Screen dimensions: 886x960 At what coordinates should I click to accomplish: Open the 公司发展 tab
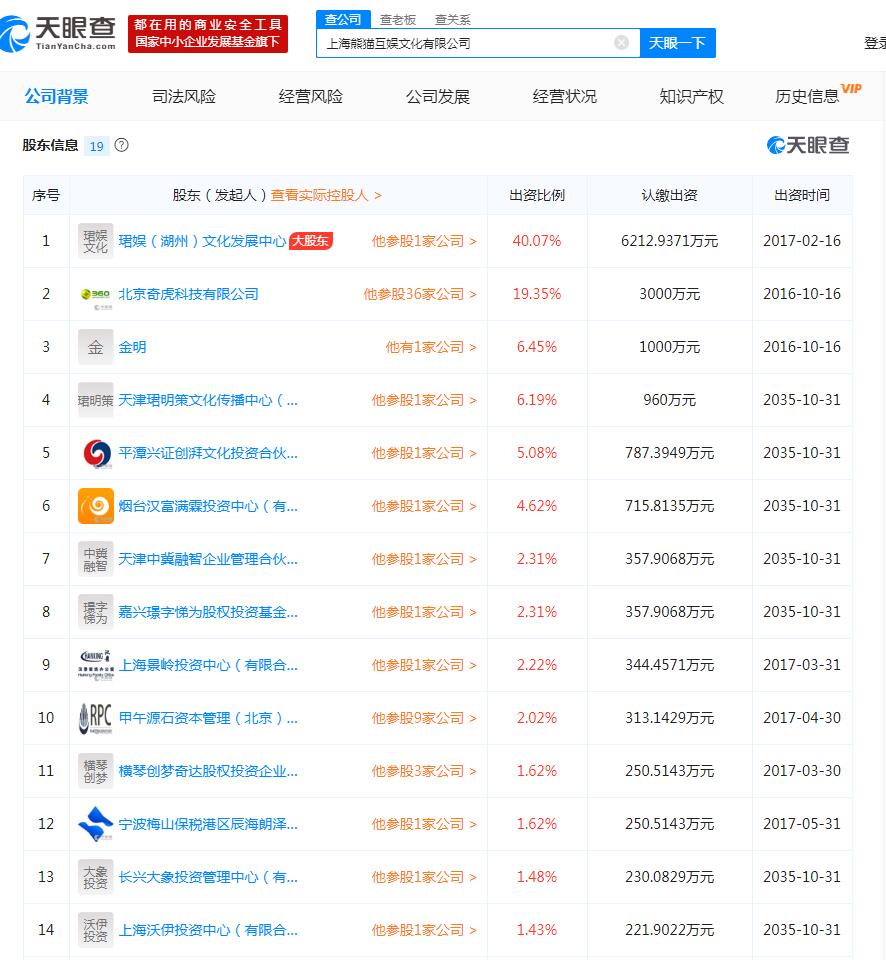(437, 96)
